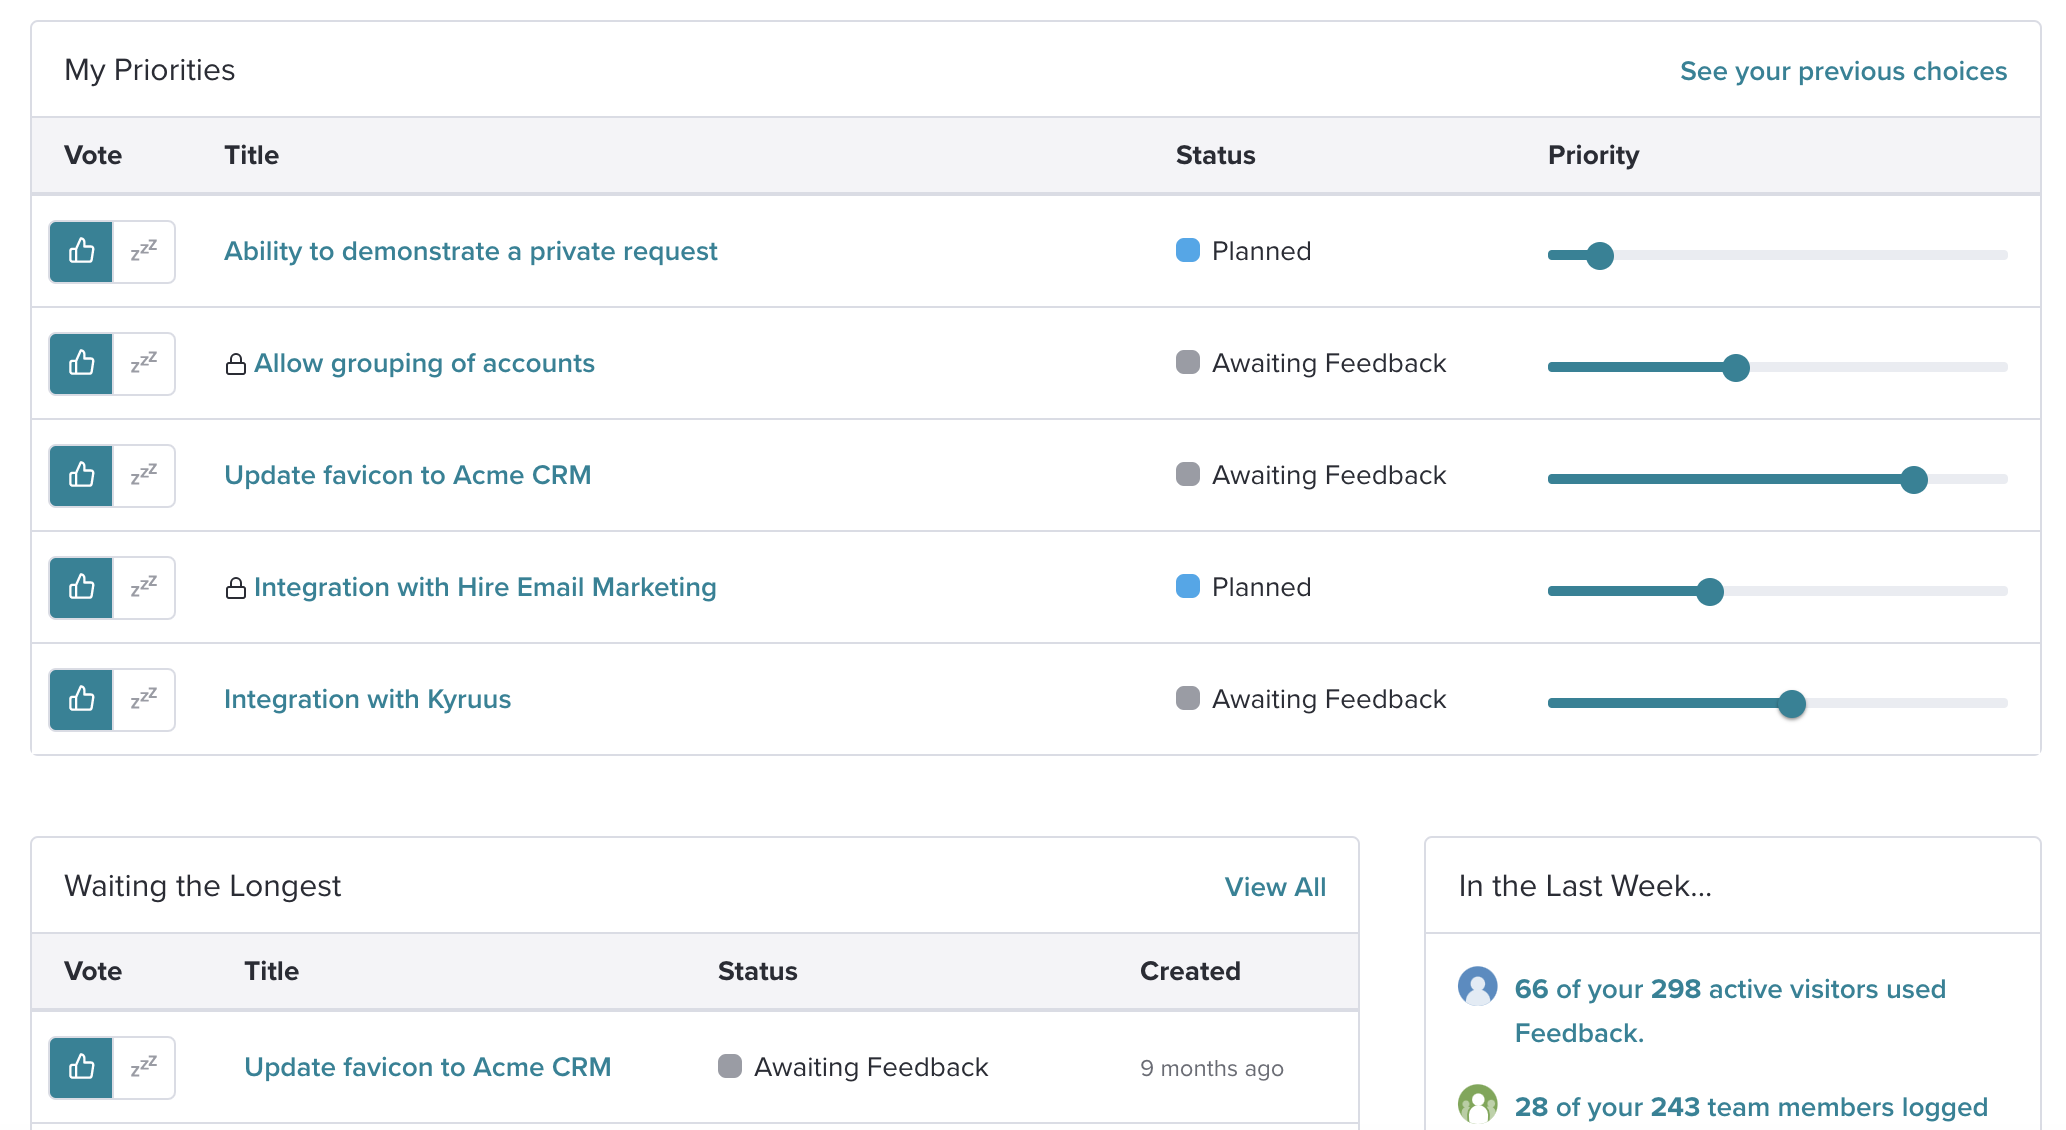This screenshot has height=1130, width=2066.
Task: Click 'Vote' column header in Waiting the Longest
Action: [93, 971]
